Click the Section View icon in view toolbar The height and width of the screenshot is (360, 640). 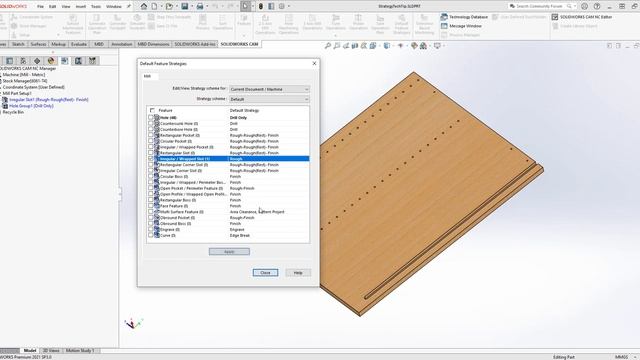pos(355,46)
